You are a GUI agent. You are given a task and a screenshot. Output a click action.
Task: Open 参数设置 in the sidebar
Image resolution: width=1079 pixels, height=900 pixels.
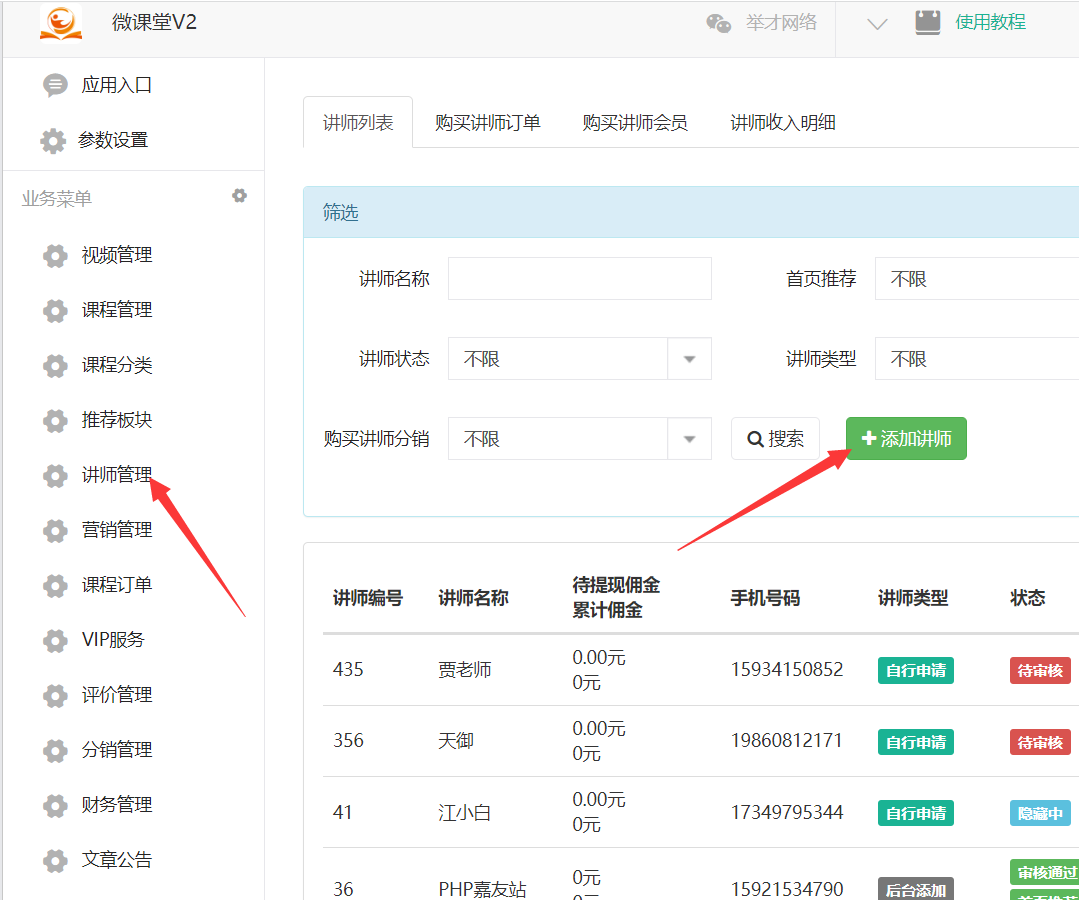click(x=113, y=140)
